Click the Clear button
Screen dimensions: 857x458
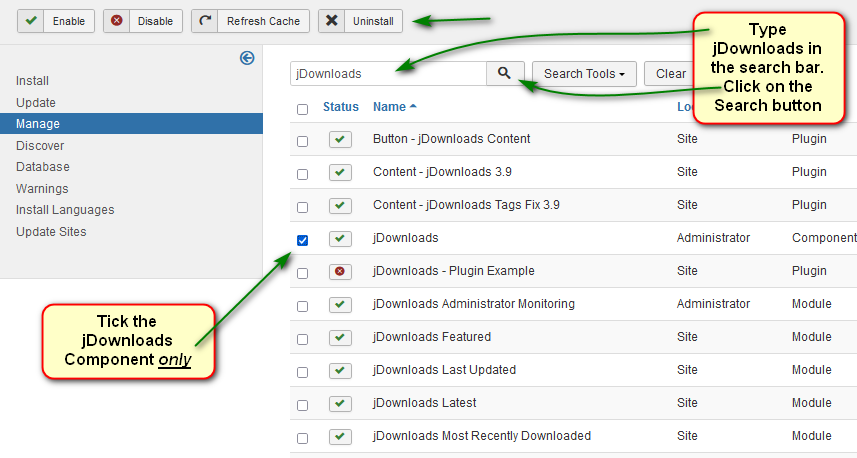(x=670, y=74)
